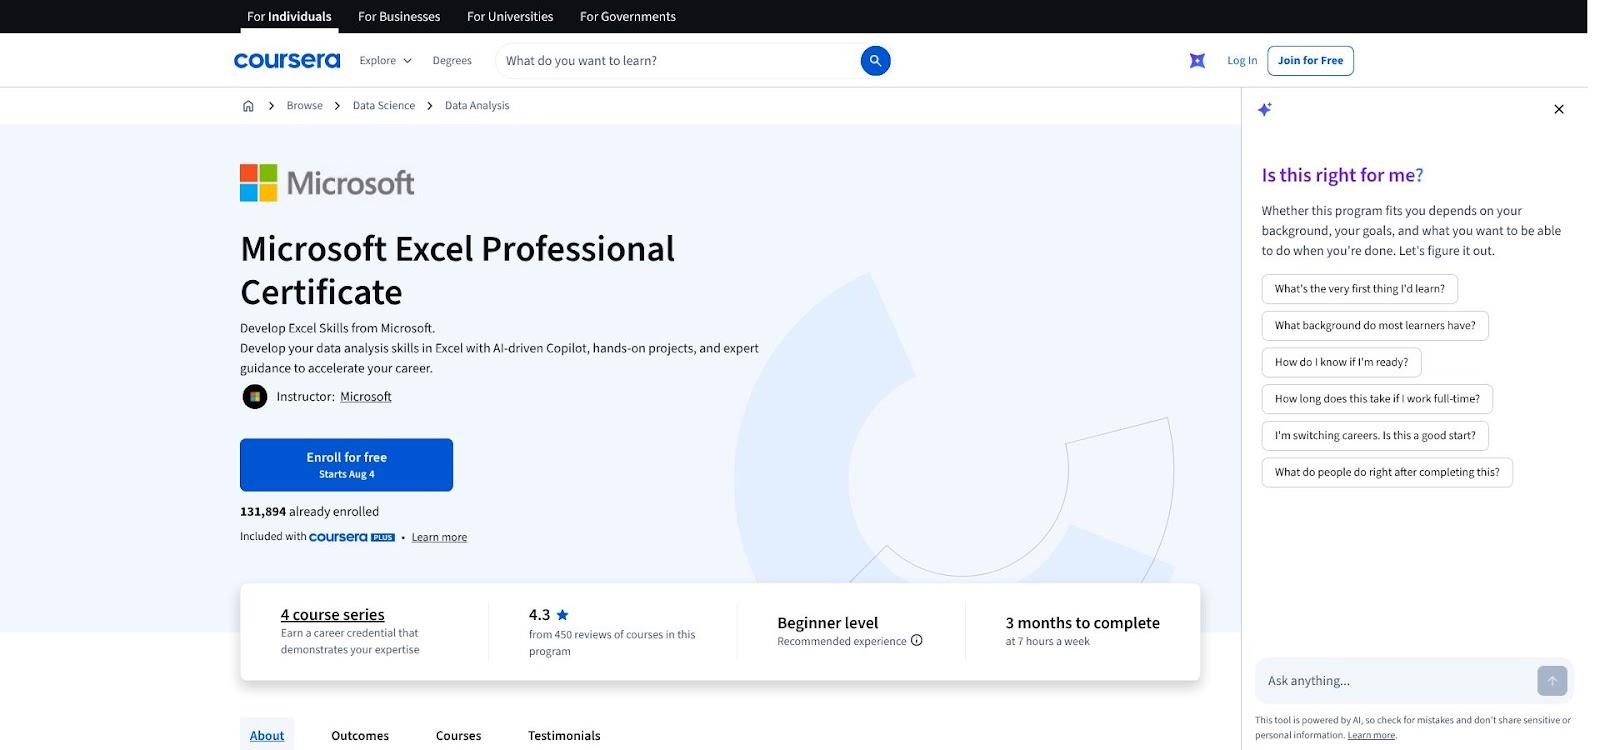This screenshot has height=750, width=1600.
Task: Click the Enroll for free button
Action: pyautogui.click(x=346, y=465)
